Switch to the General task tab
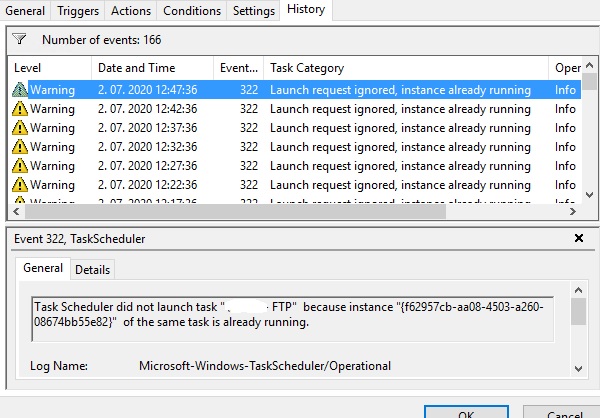This screenshot has width=600, height=418. pyautogui.click(x=25, y=11)
